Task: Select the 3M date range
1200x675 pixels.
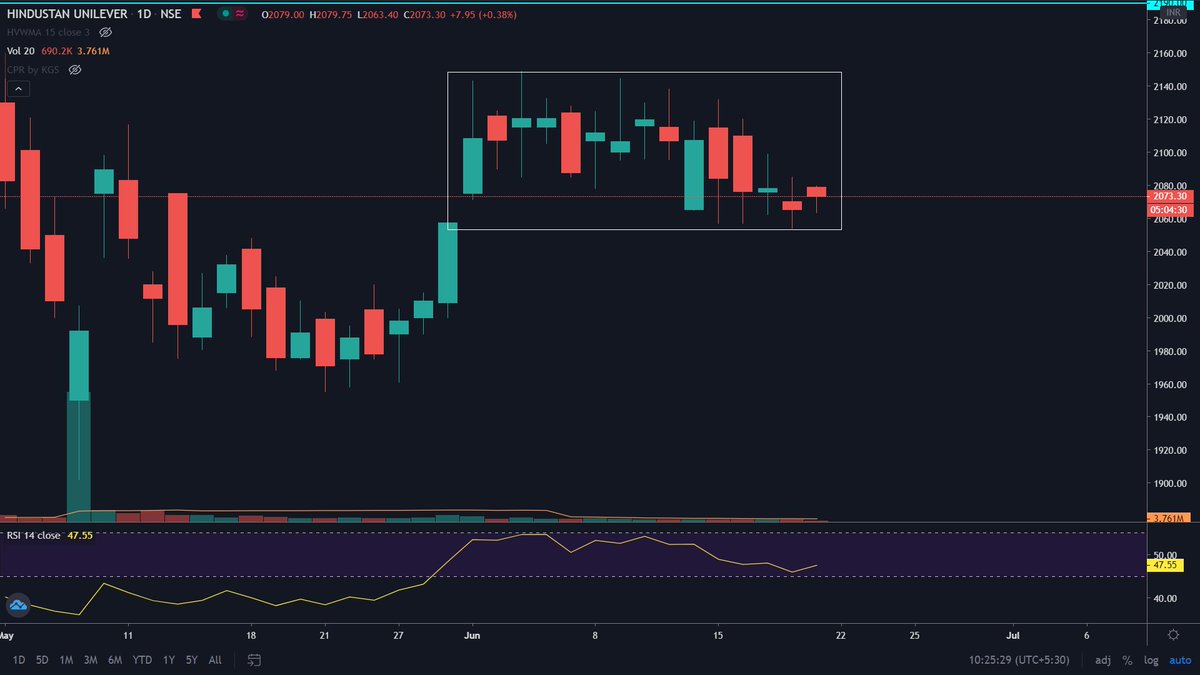Action: [91, 660]
